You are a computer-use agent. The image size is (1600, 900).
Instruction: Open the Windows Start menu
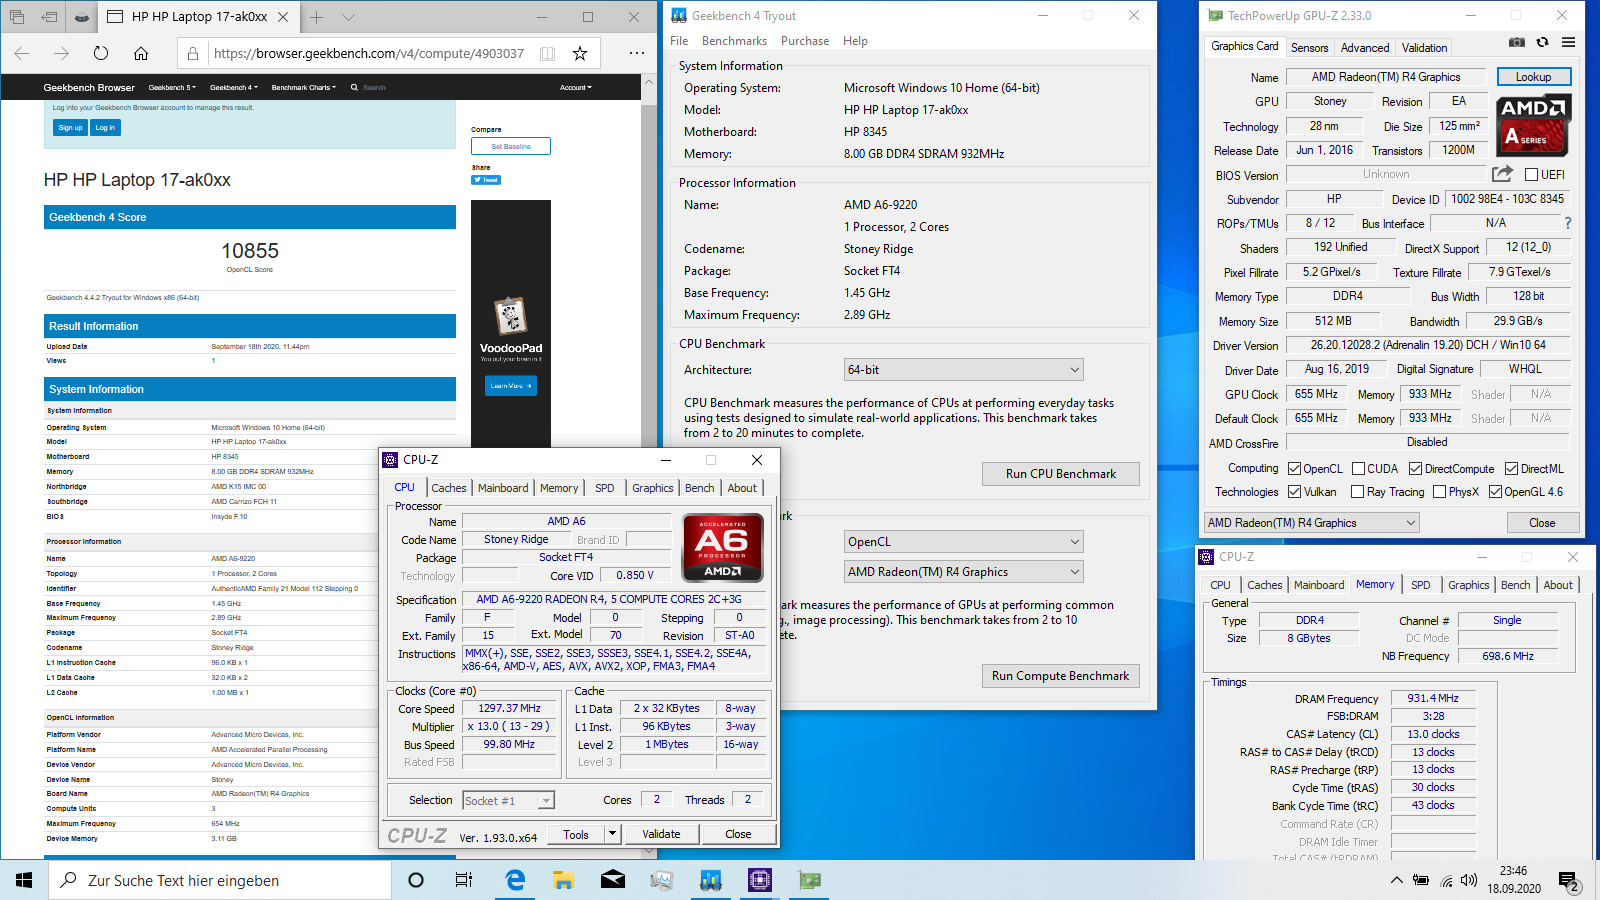[x=24, y=880]
